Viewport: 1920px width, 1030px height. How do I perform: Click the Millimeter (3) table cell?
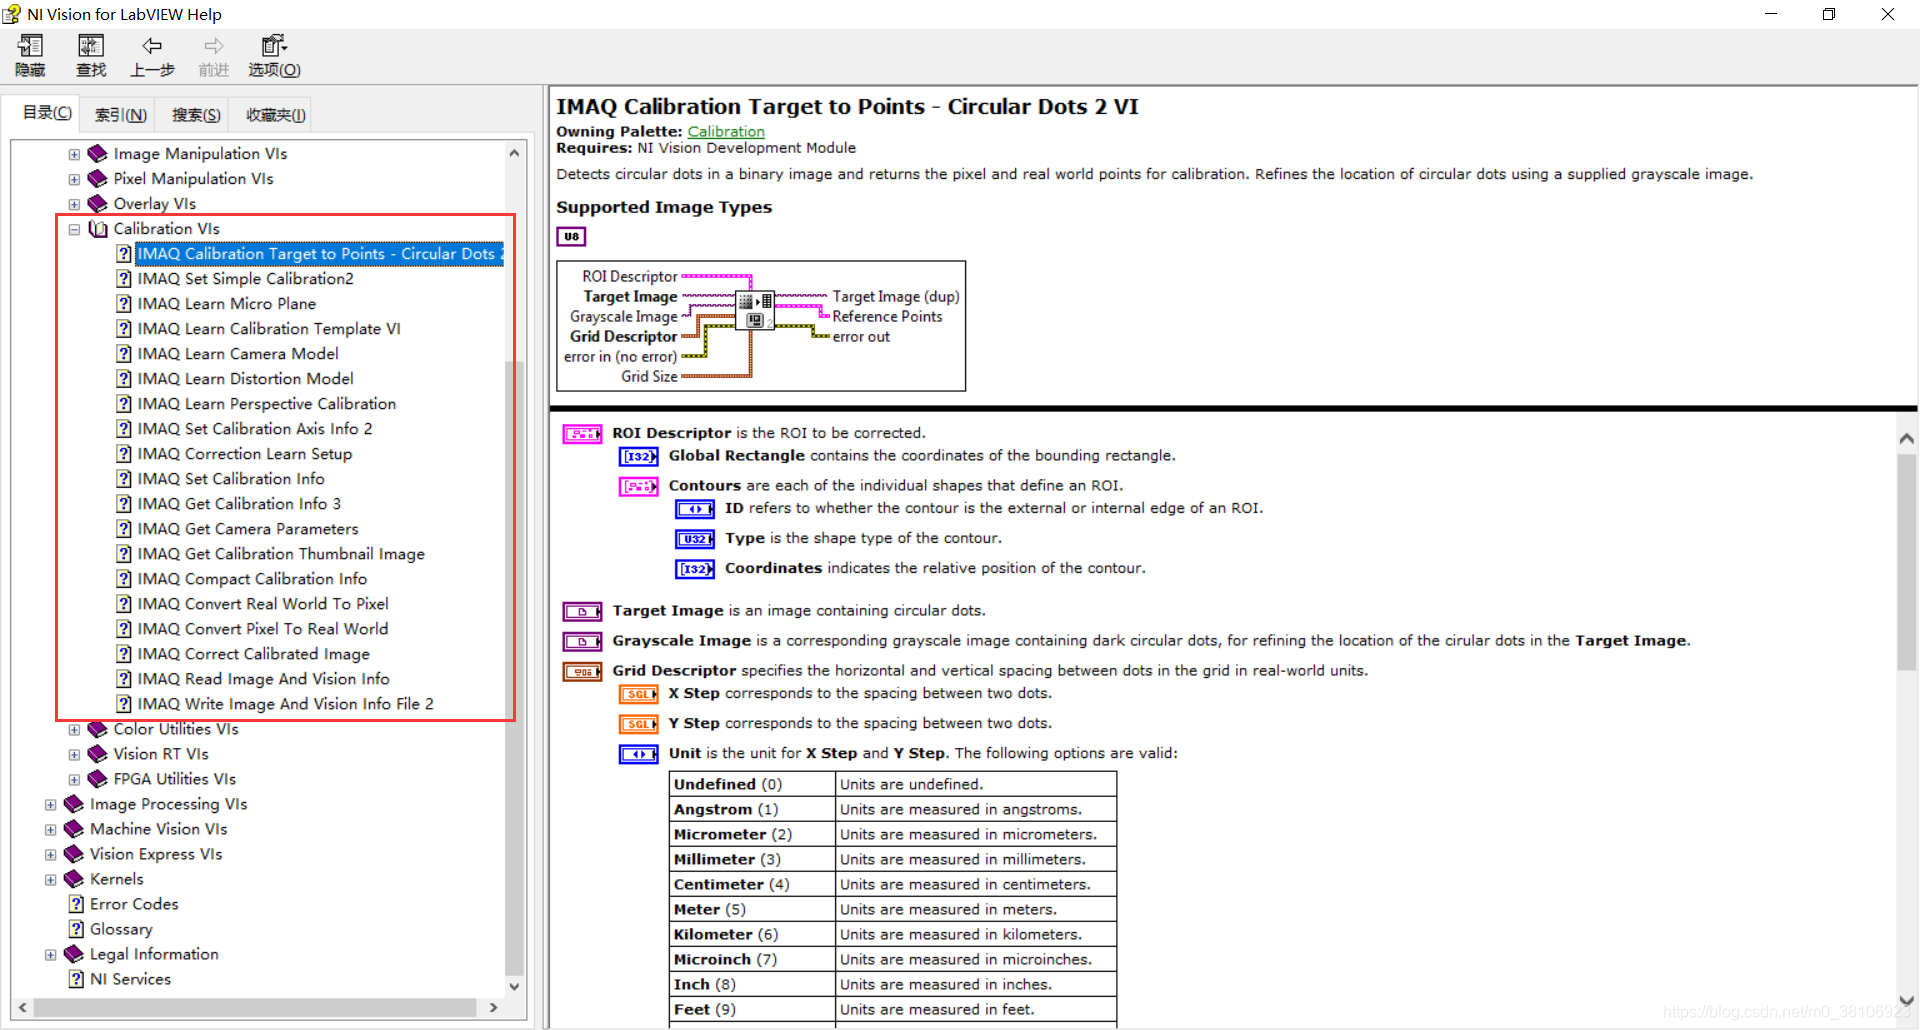coord(752,859)
